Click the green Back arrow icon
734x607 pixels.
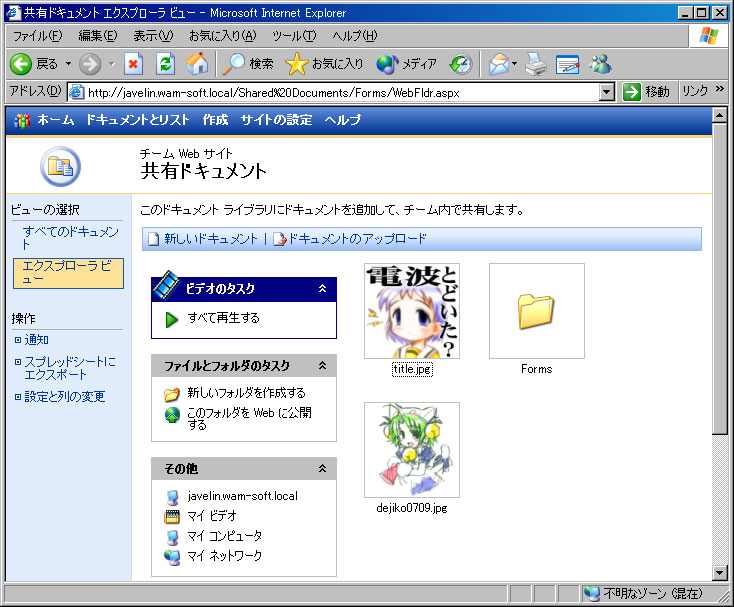(21, 64)
